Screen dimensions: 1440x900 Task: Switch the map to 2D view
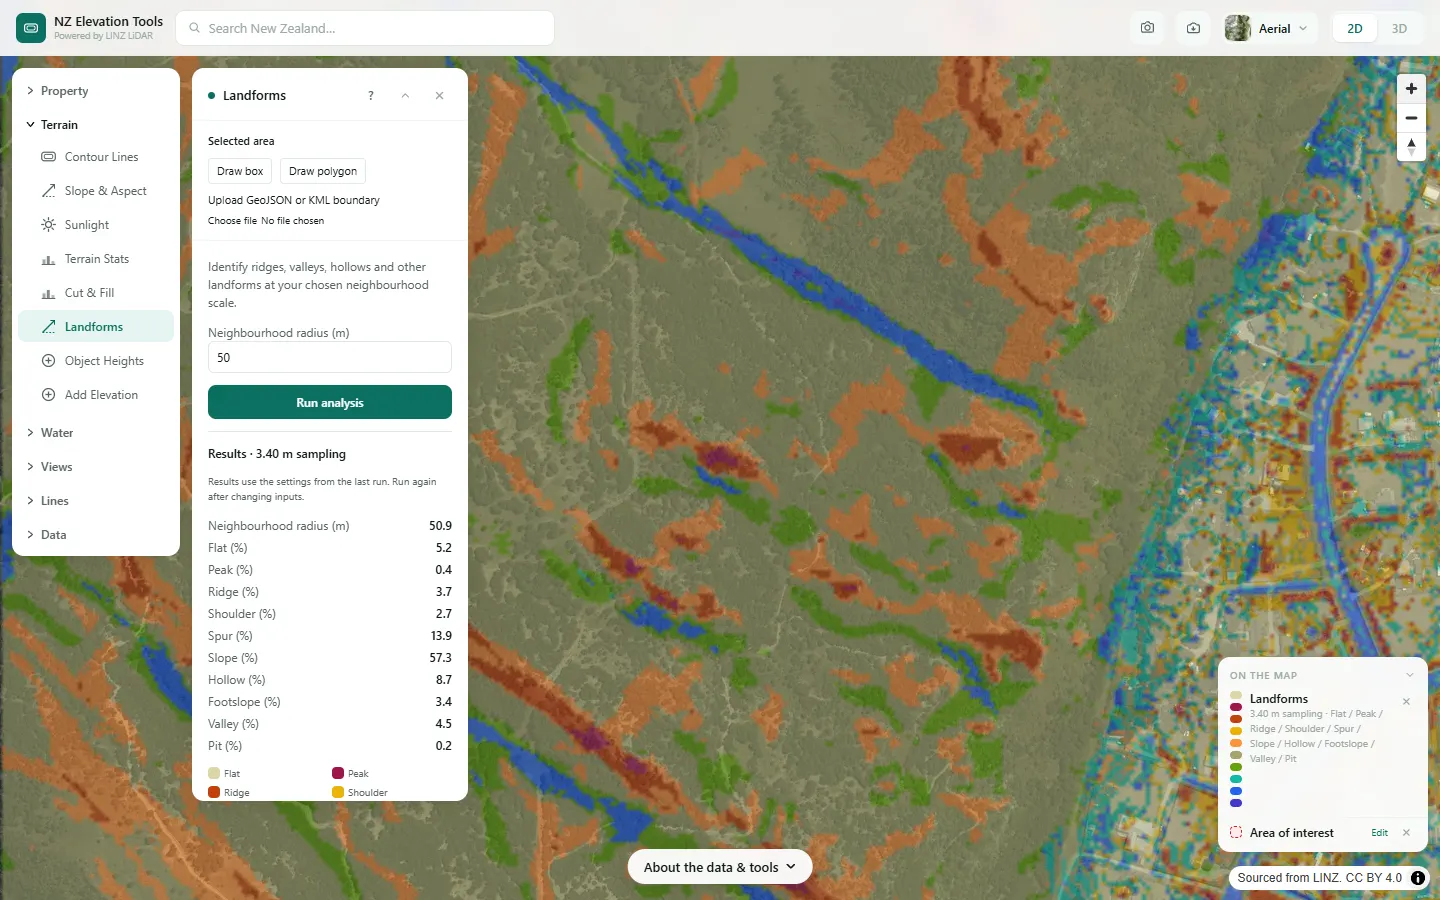point(1355,28)
